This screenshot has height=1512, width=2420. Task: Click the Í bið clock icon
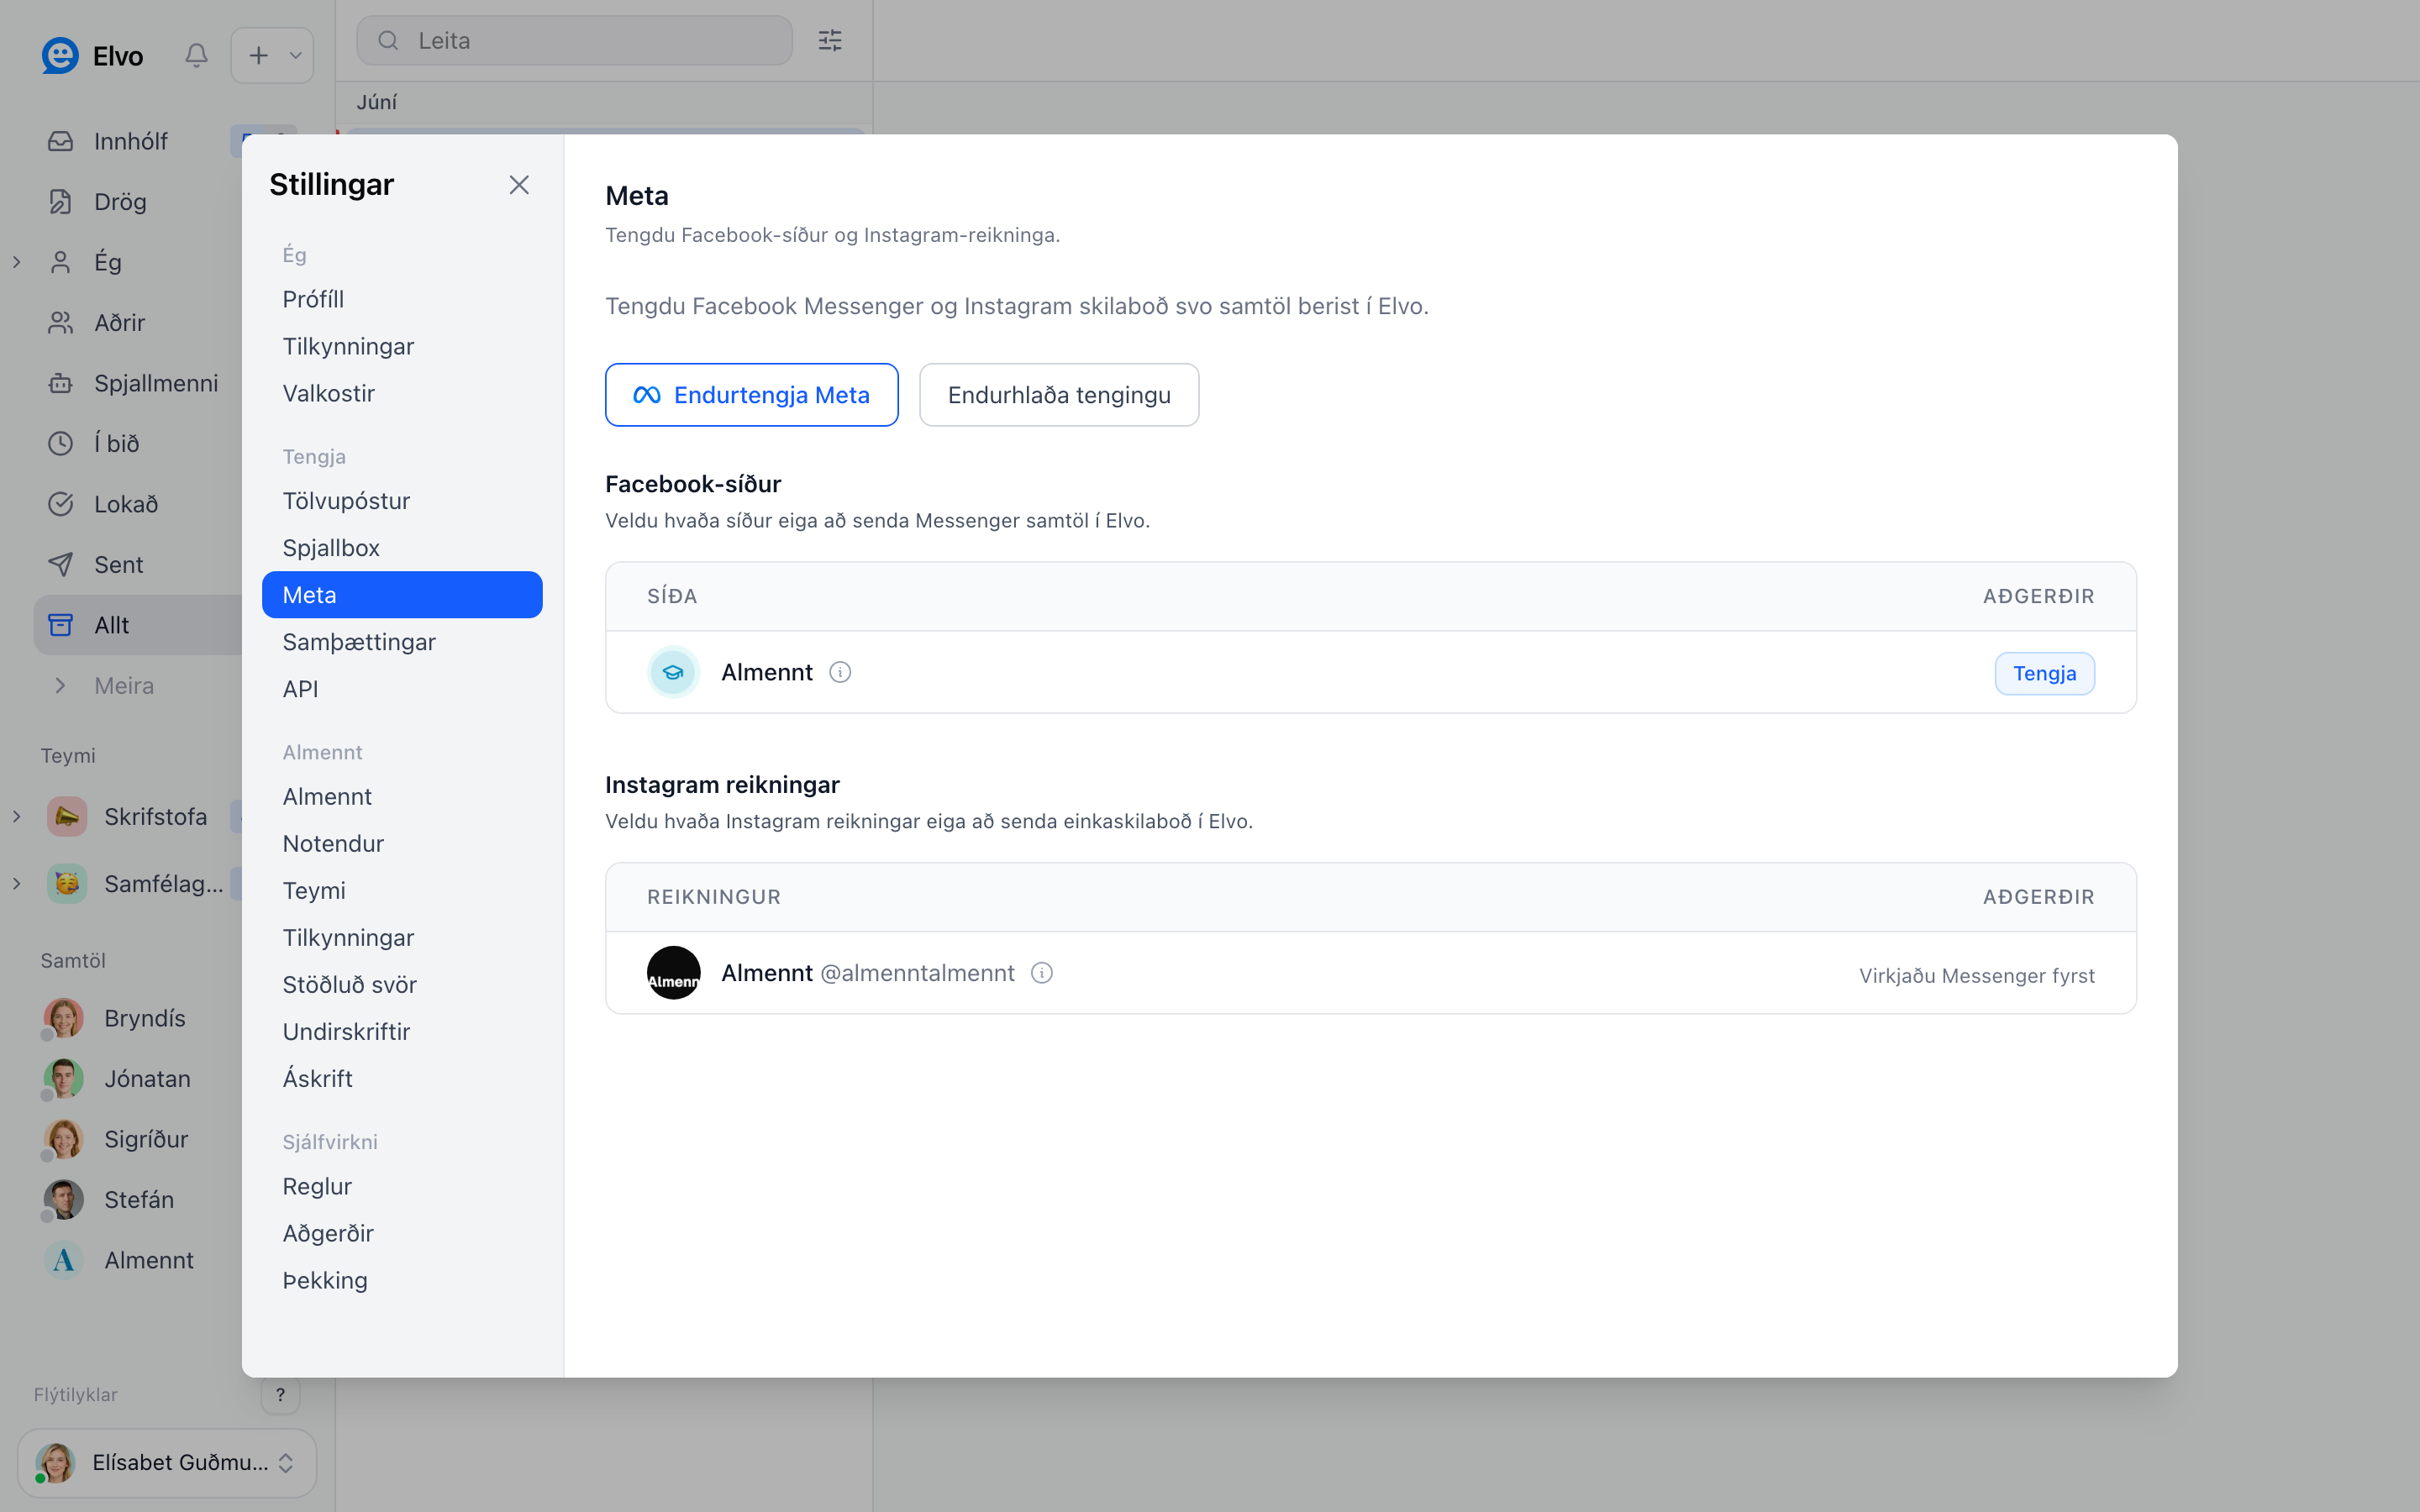[61, 443]
